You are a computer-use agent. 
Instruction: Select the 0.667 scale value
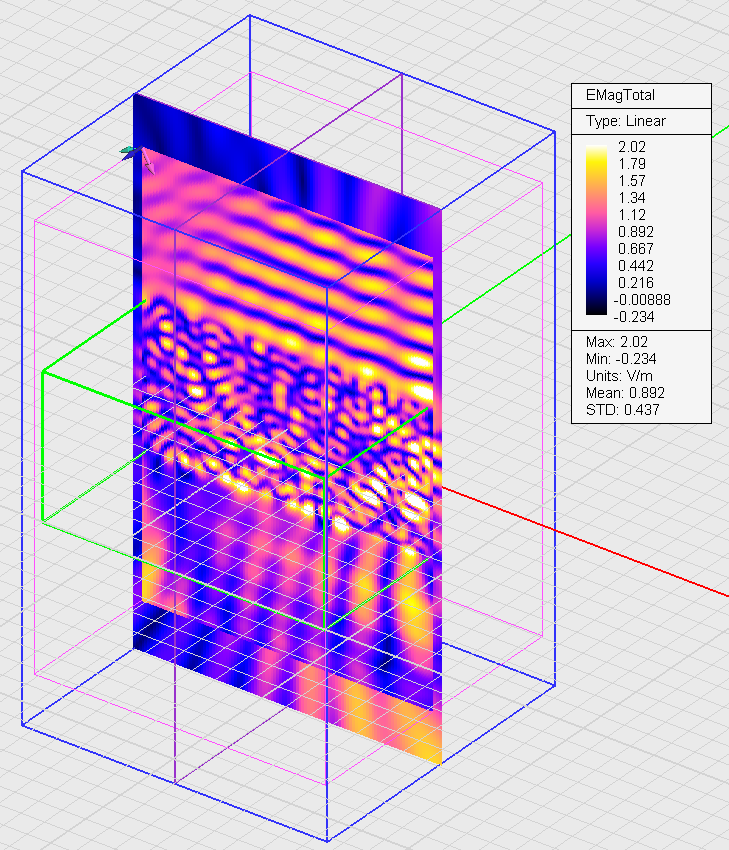tap(636, 249)
